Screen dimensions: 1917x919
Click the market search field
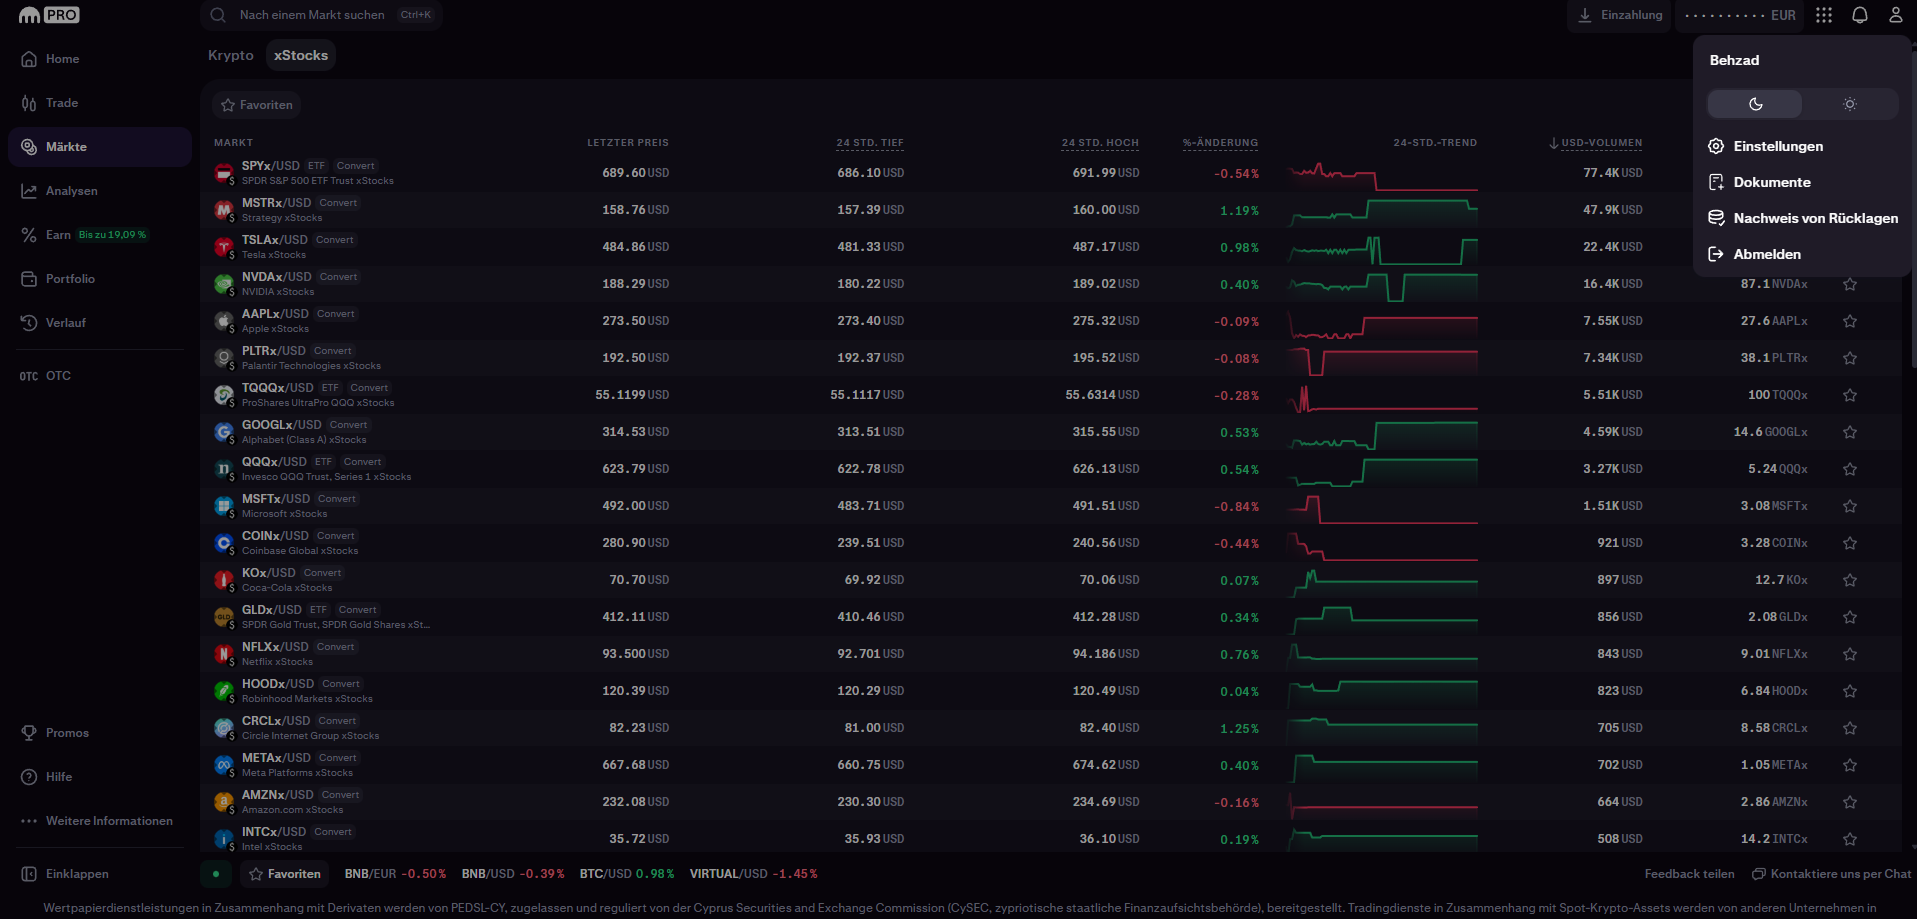(x=321, y=15)
